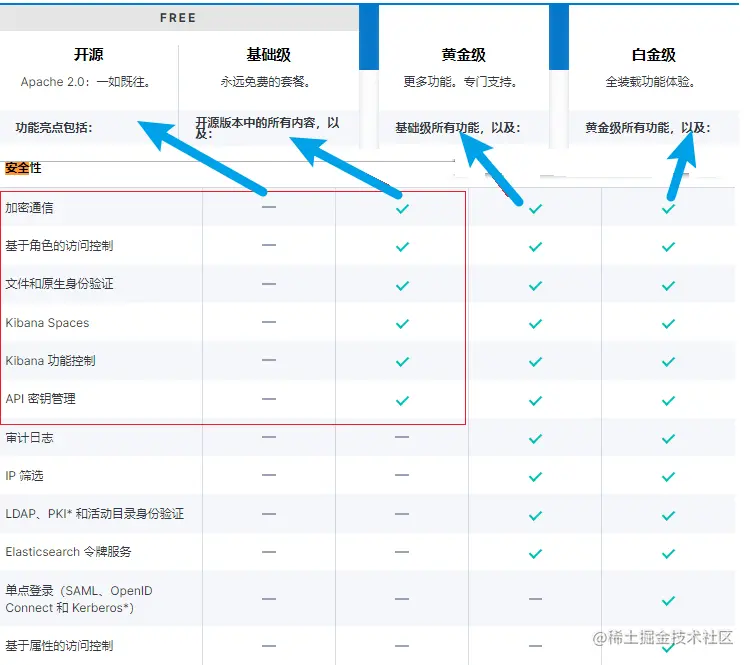Image resolution: width=752 pixels, height=665 pixels.
Task: Click the 黄金级 checkmark for Kibana 功能控制
Action: point(535,362)
